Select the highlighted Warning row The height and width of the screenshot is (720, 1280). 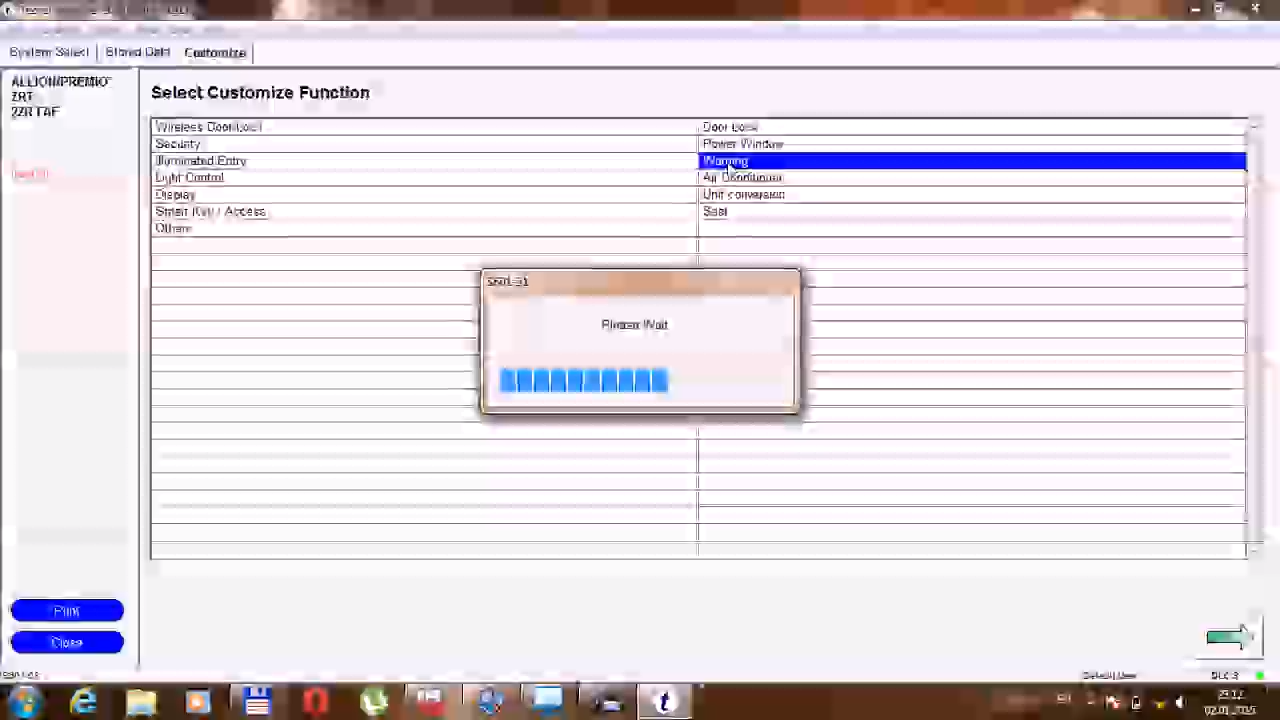972,161
